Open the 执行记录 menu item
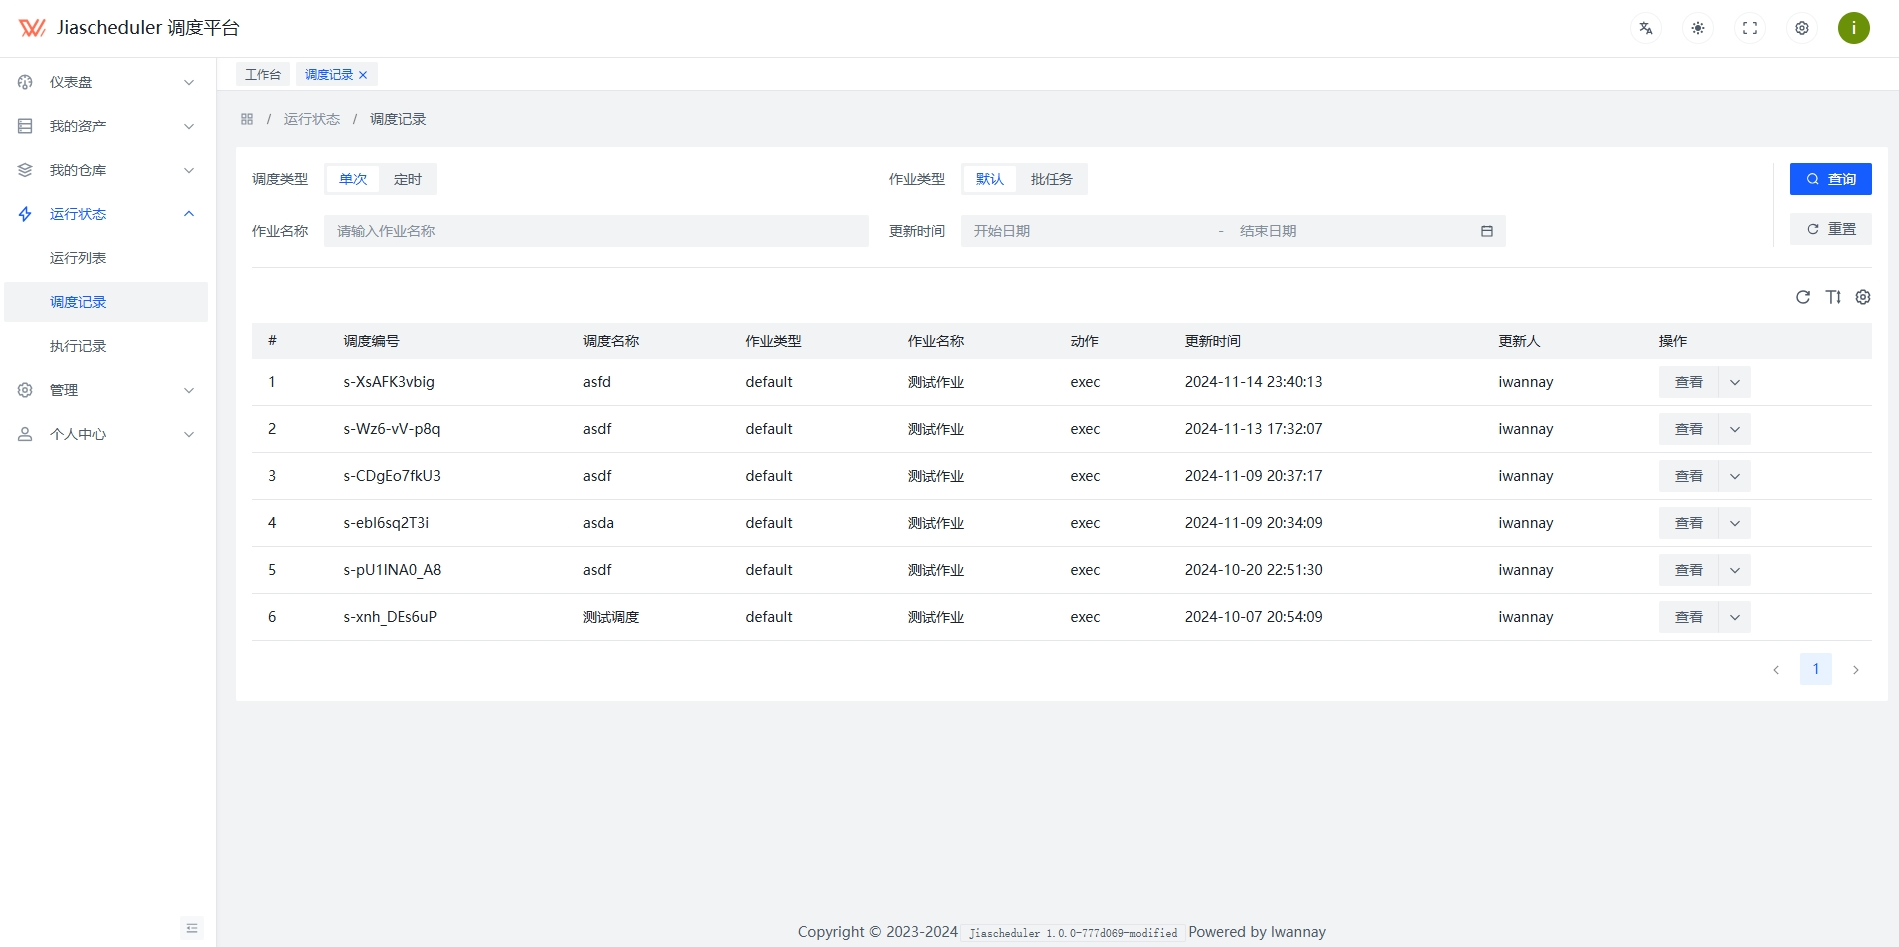Image resolution: width=1899 pixels, height=947 pixels. pyautogui.click(x=78, y=345)
